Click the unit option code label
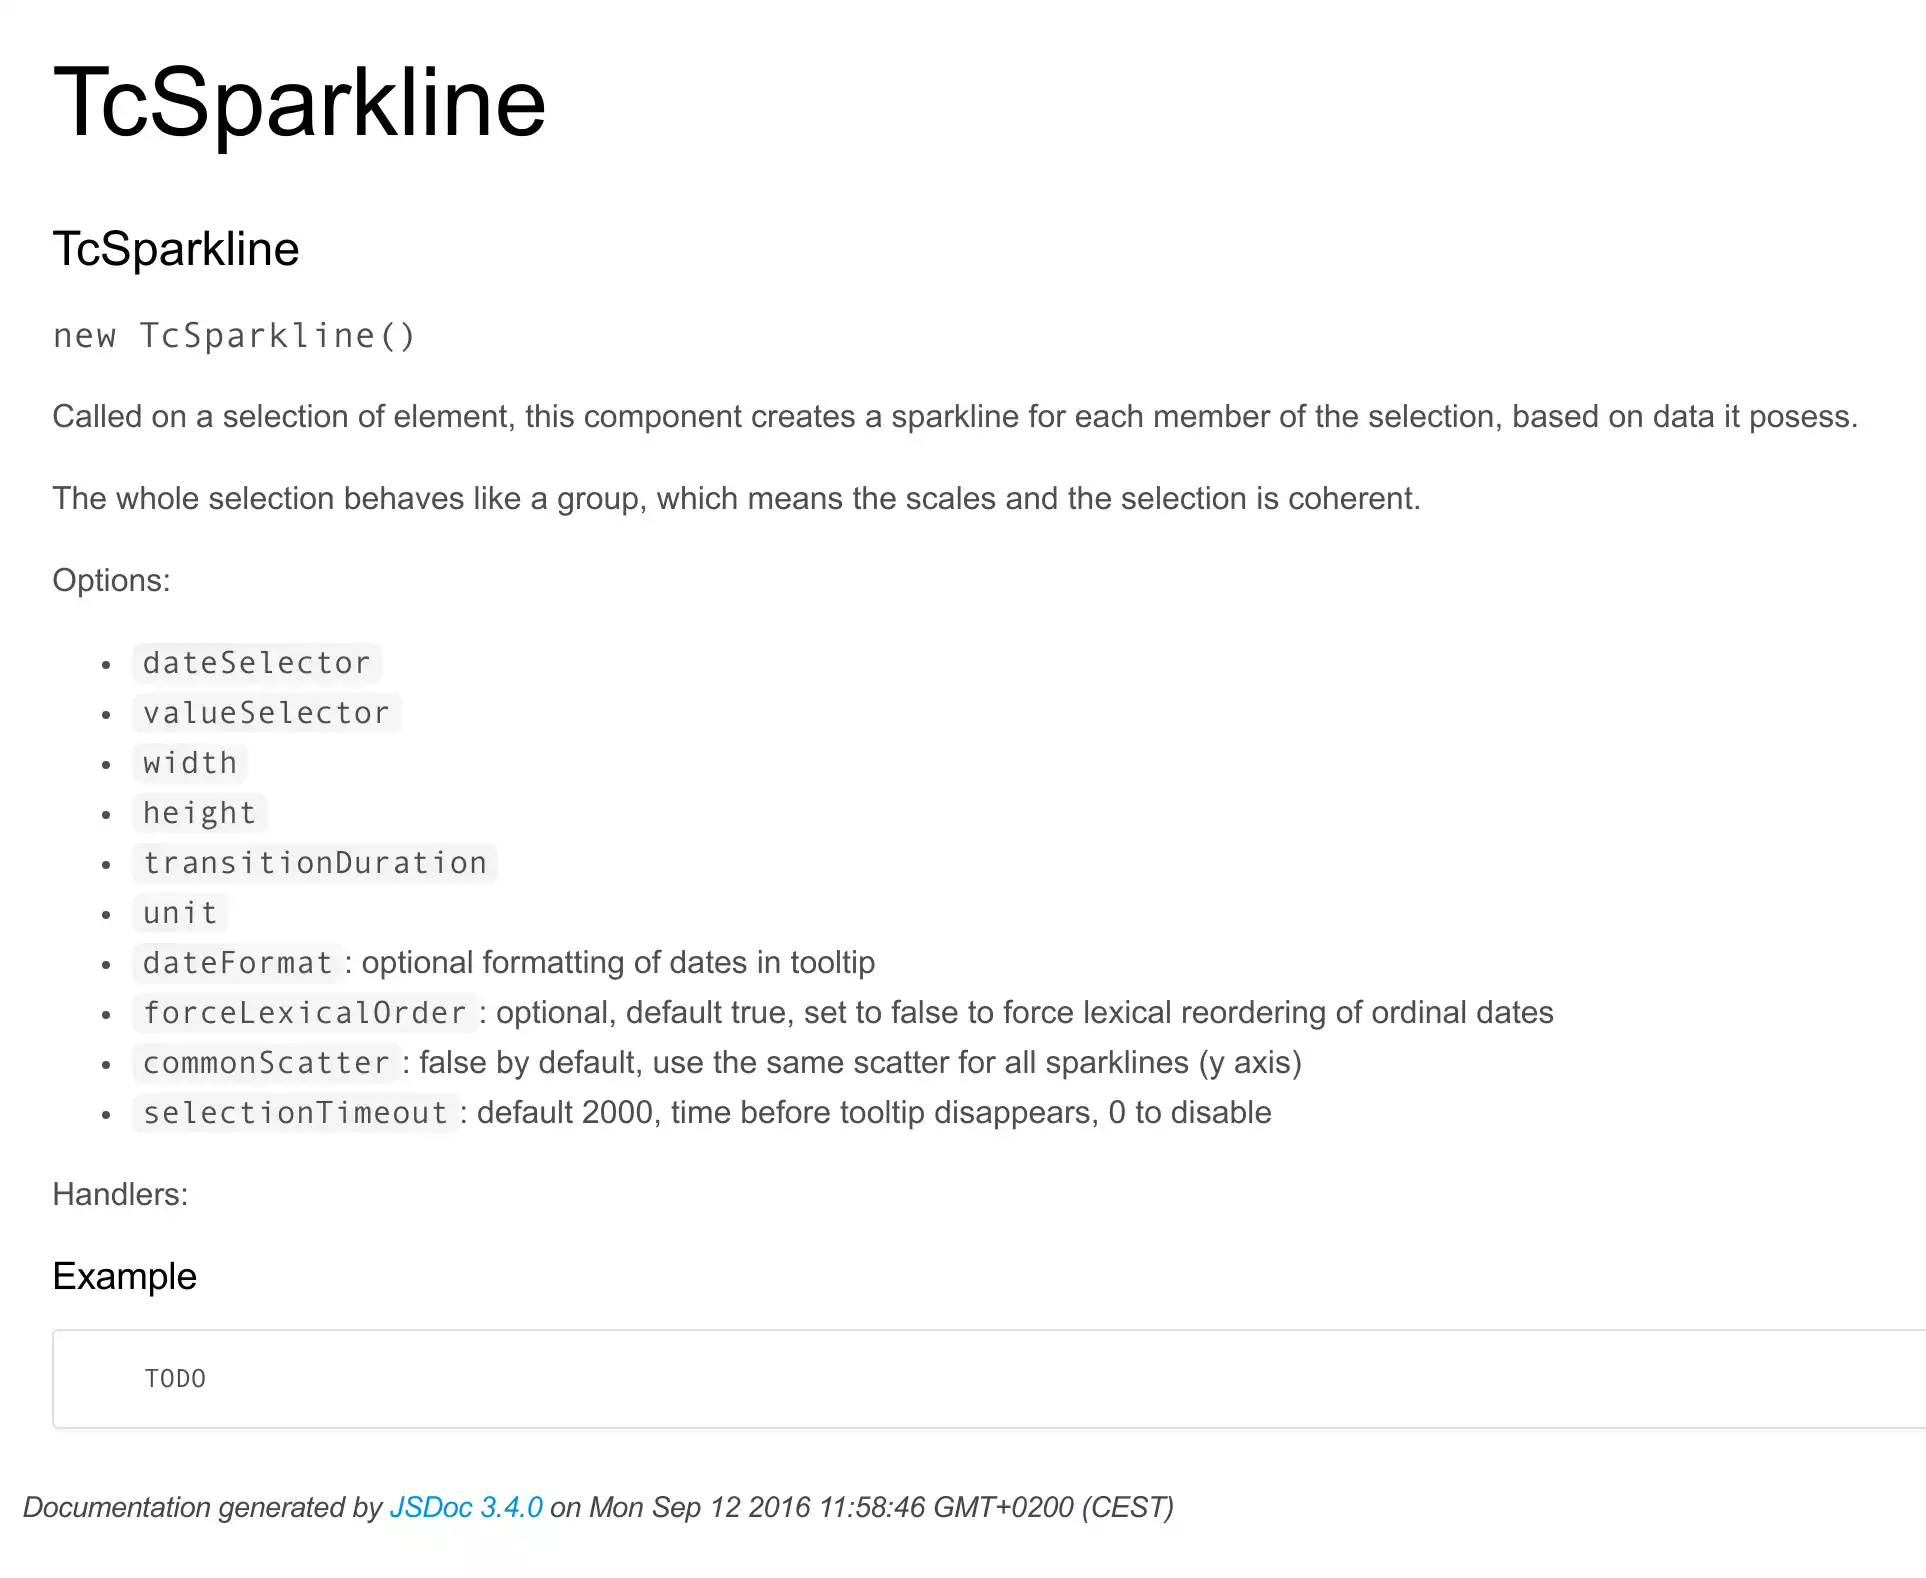This screenshot has height=1578, width=1926. pos(180,913)
